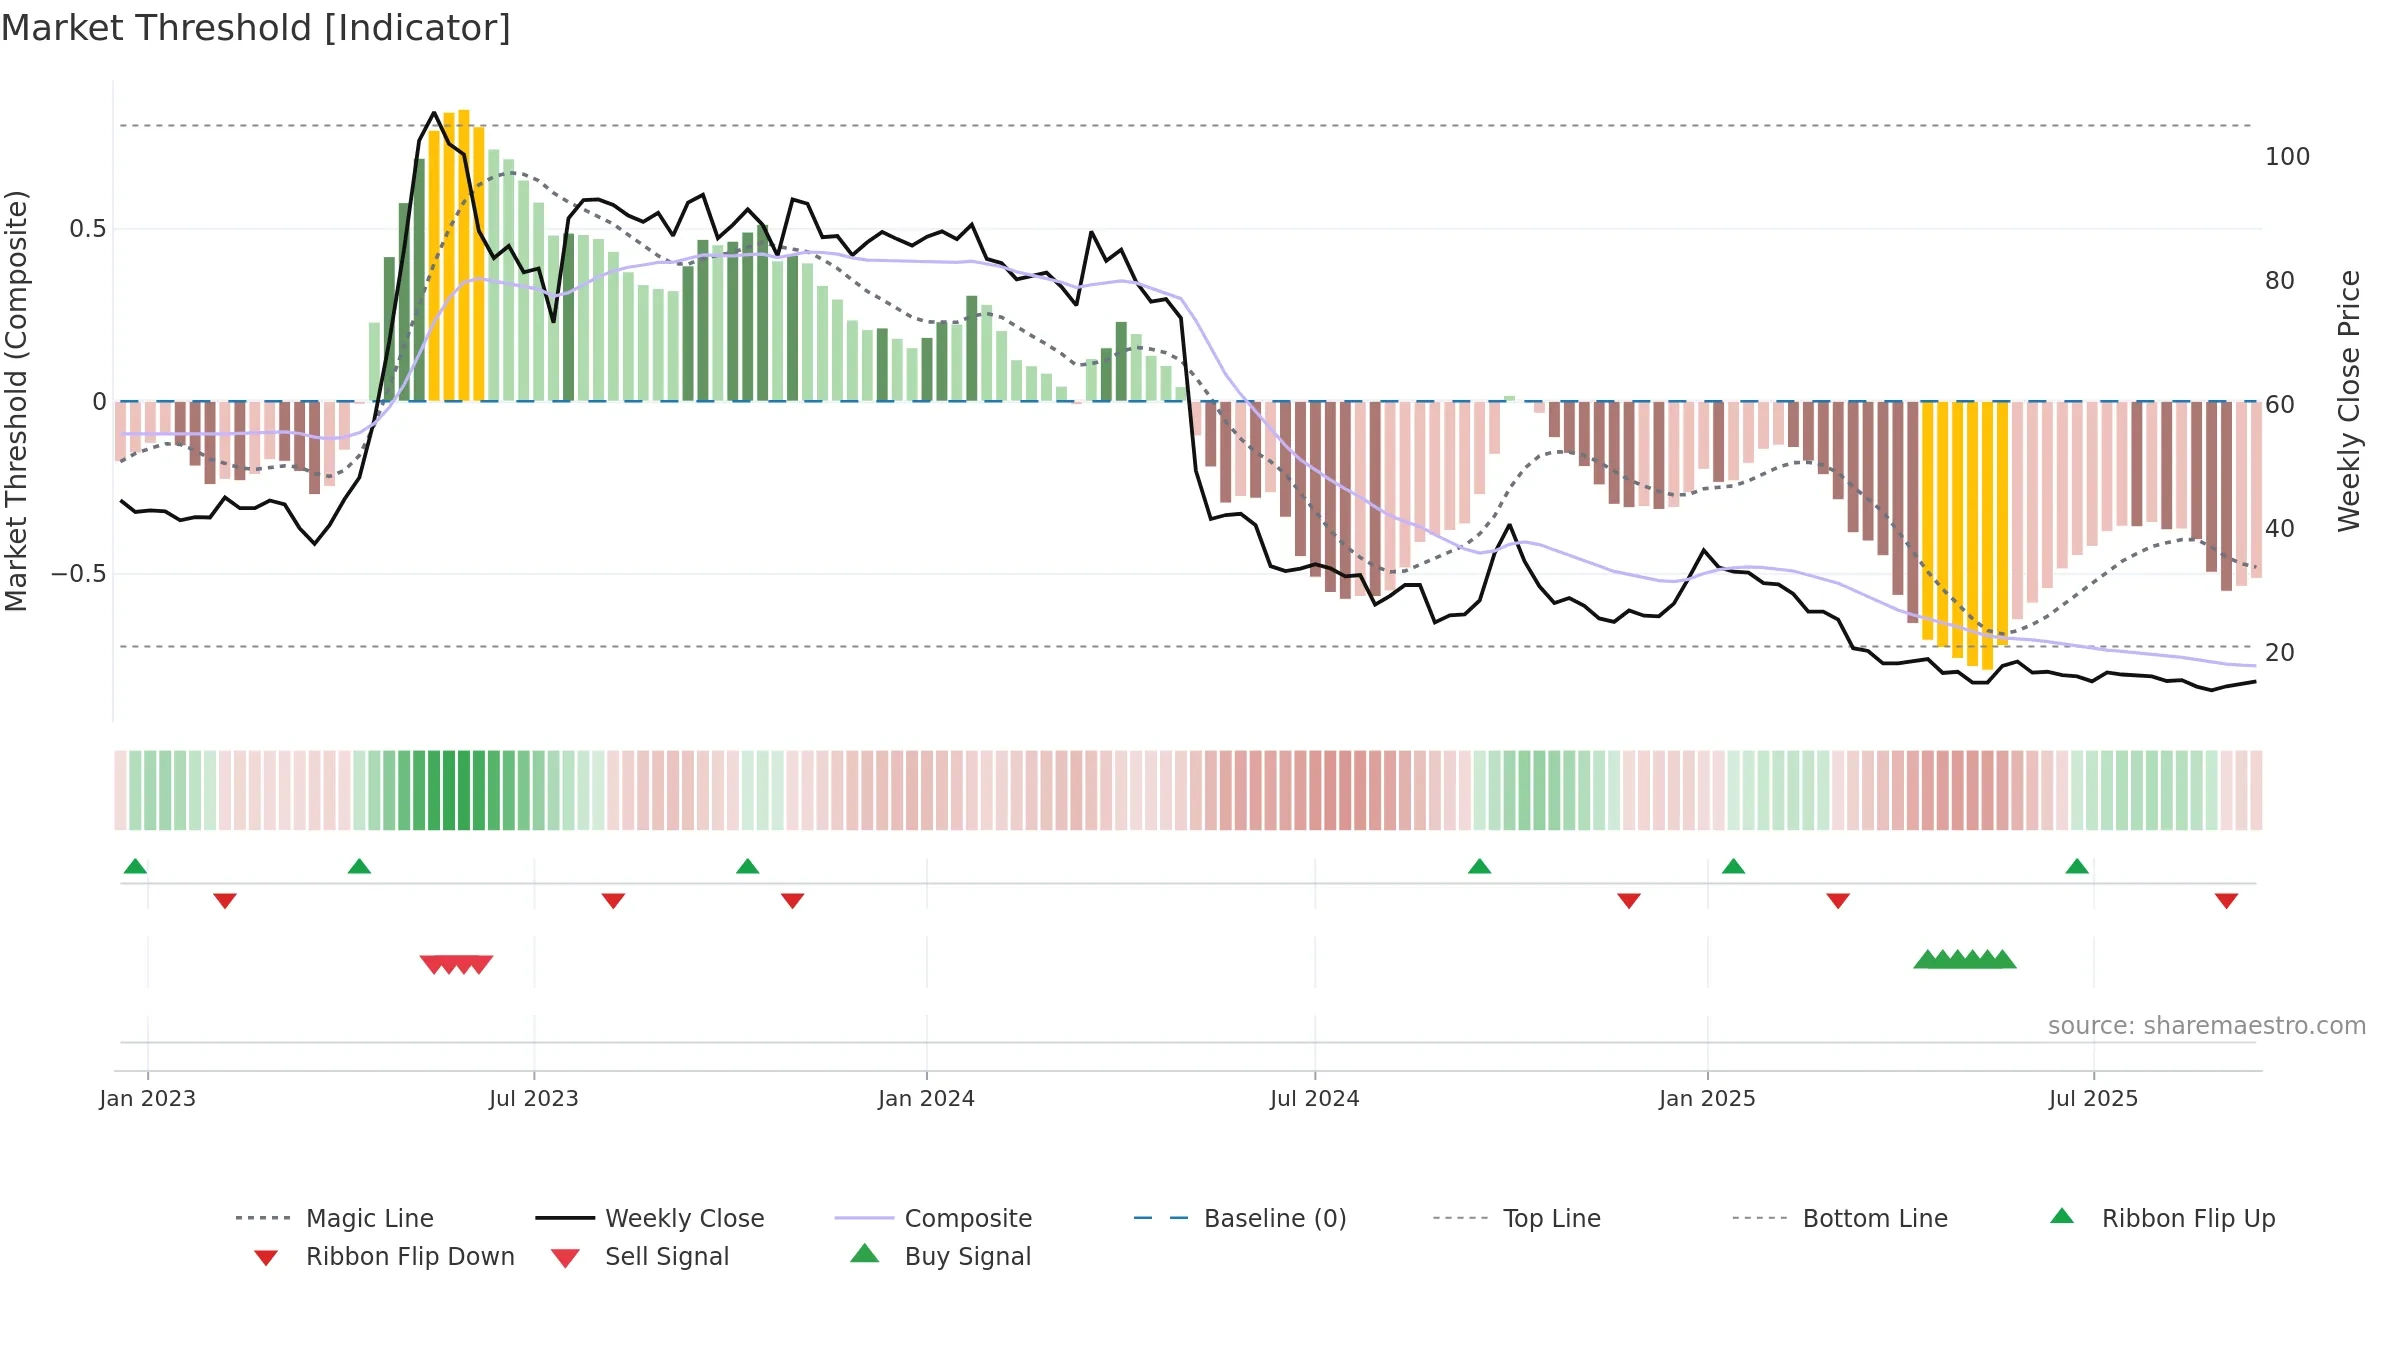Toggle the Composite legend entry

(x=933, y=1218)
